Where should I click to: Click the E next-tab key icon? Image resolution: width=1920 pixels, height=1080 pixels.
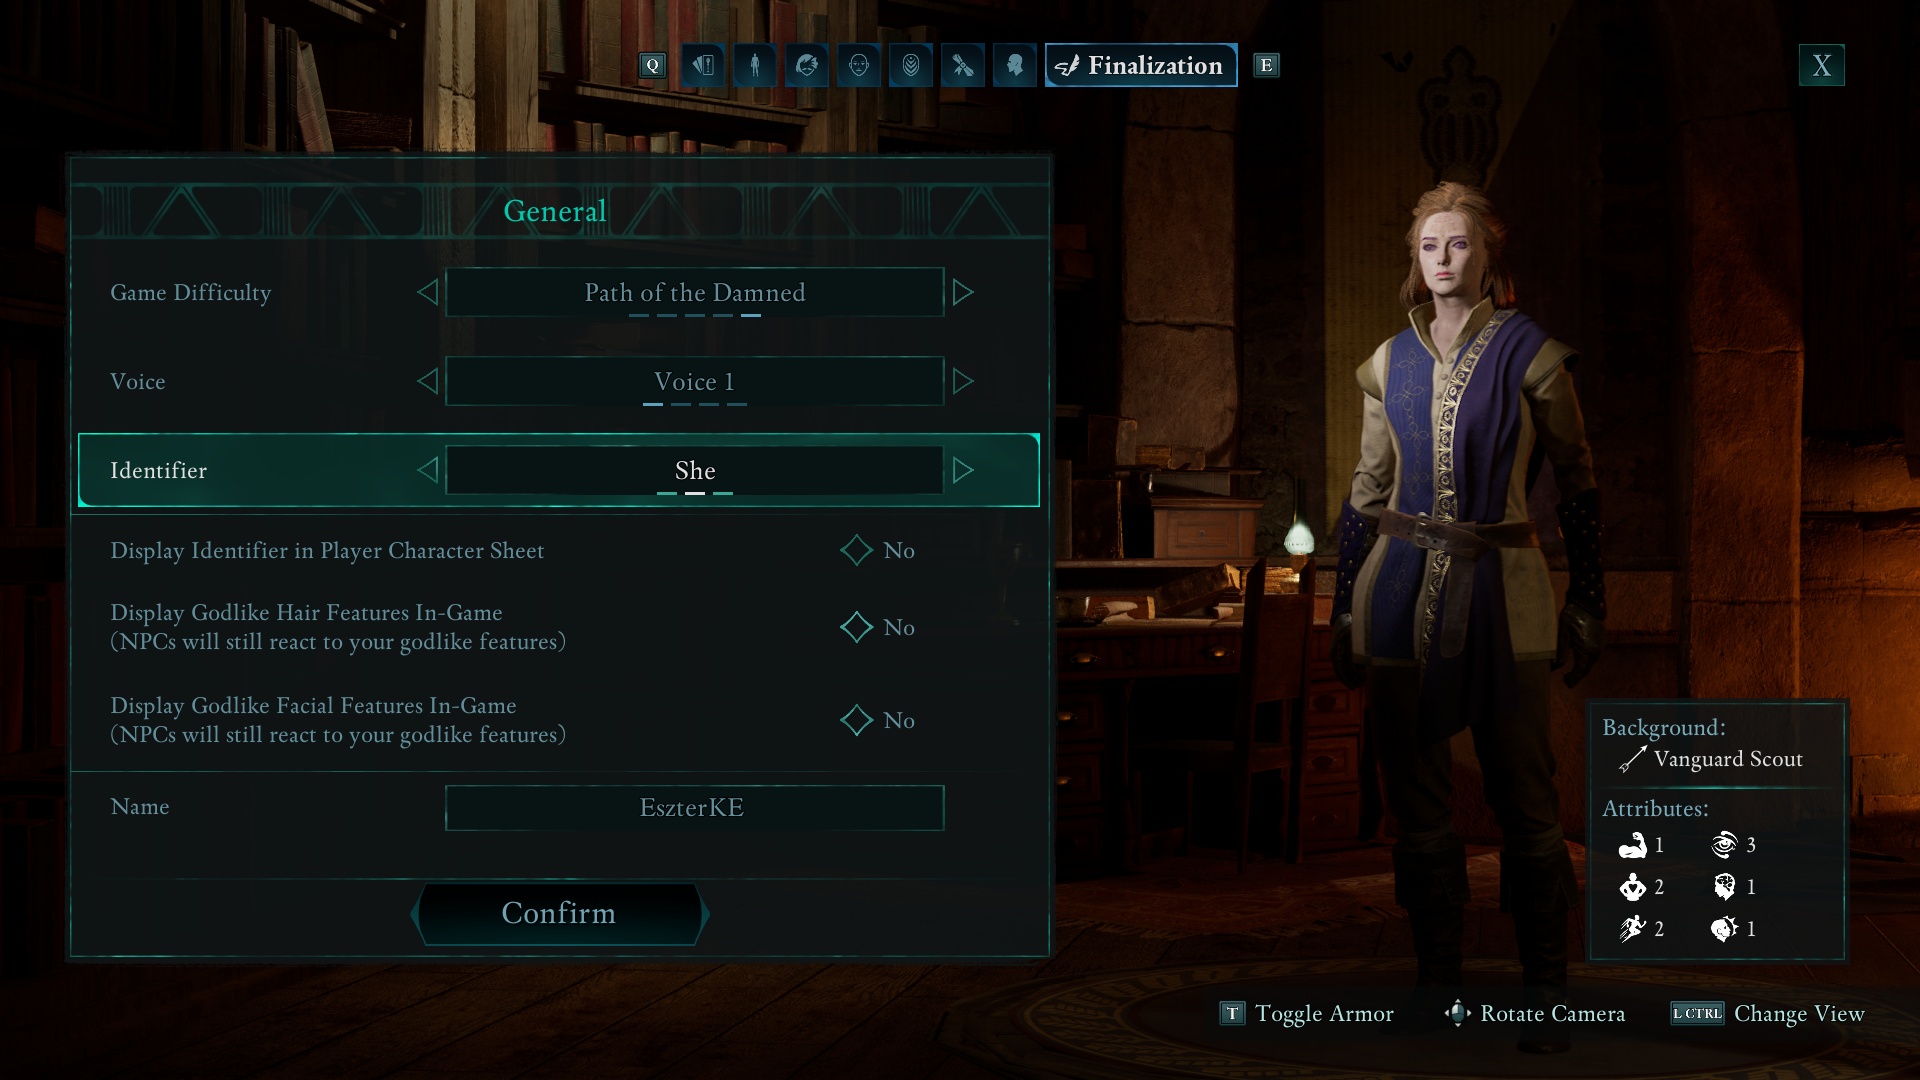[1266, 65]
